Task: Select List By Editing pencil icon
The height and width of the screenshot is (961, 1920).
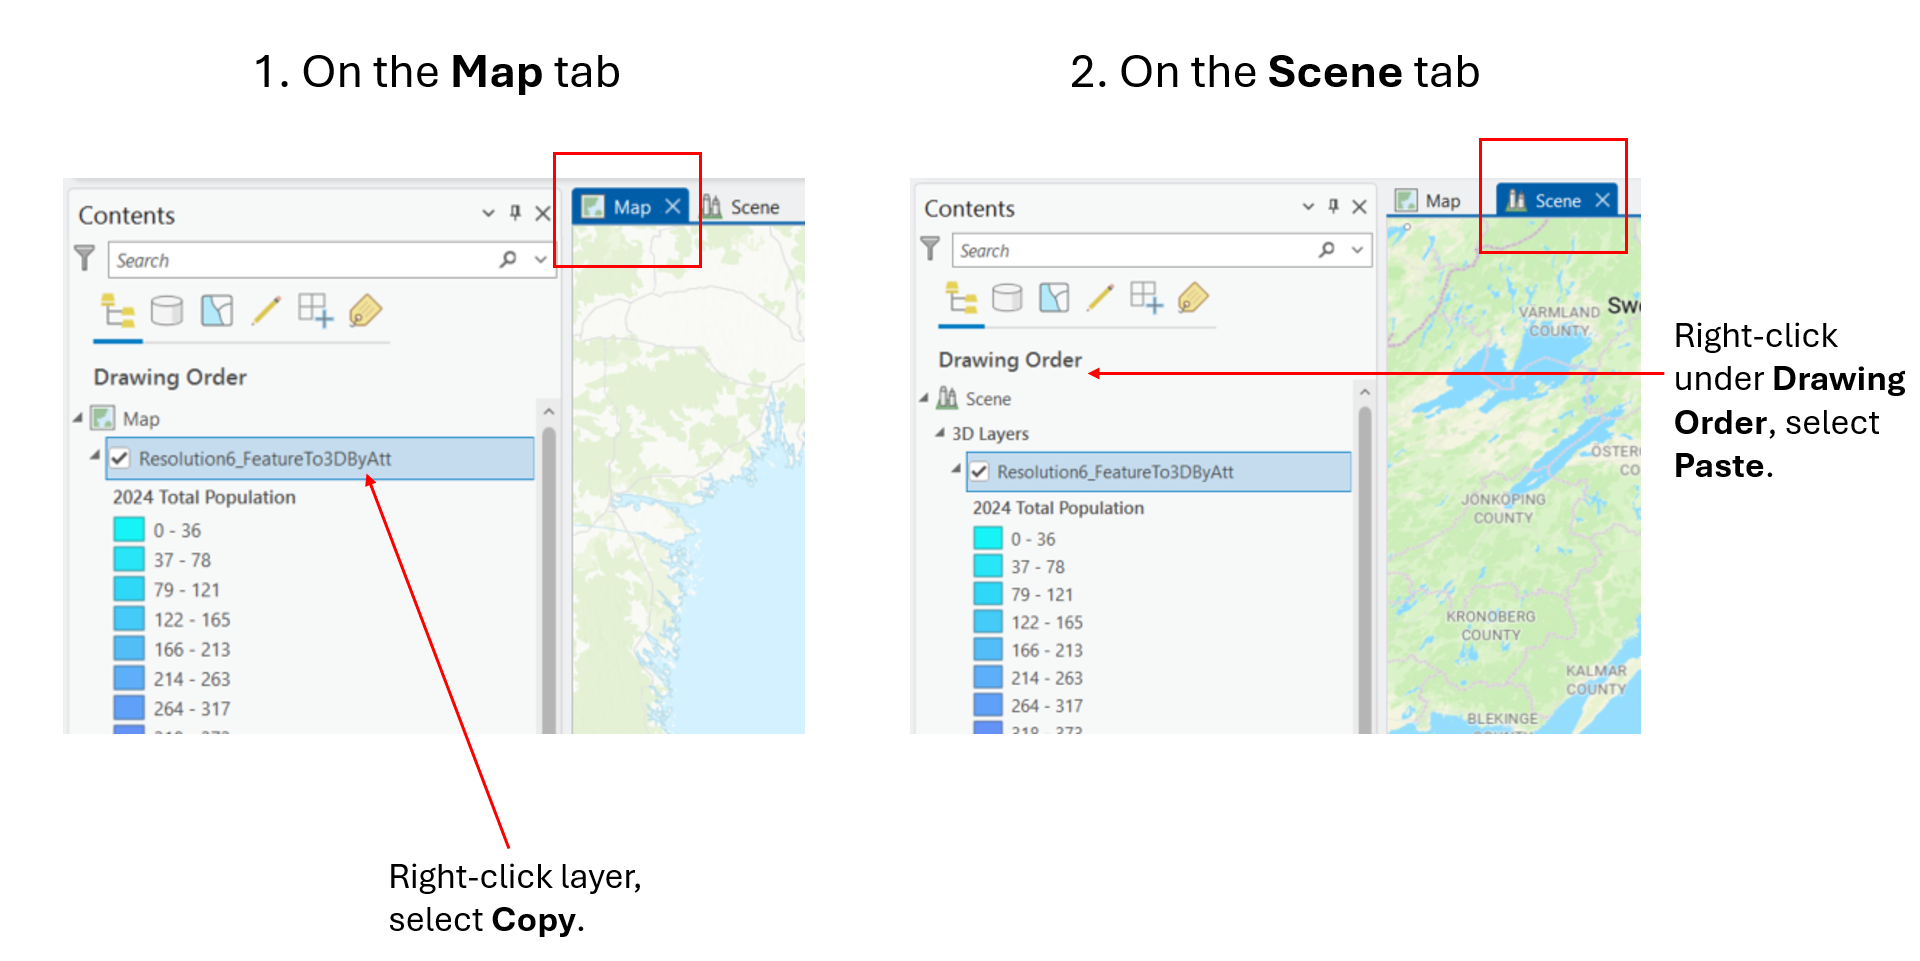Action: [266, 310]
